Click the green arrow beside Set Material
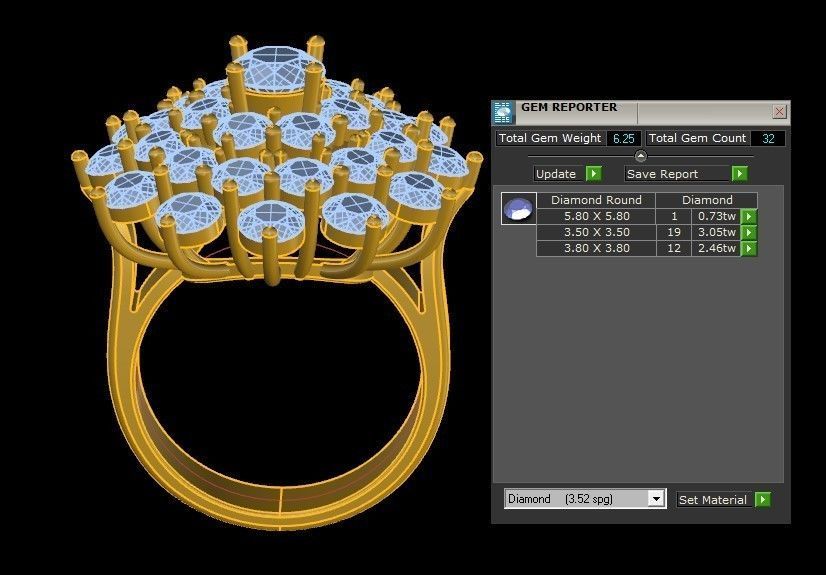The height and width of the screenshot is (575, 826). click(x=762, y=500)
